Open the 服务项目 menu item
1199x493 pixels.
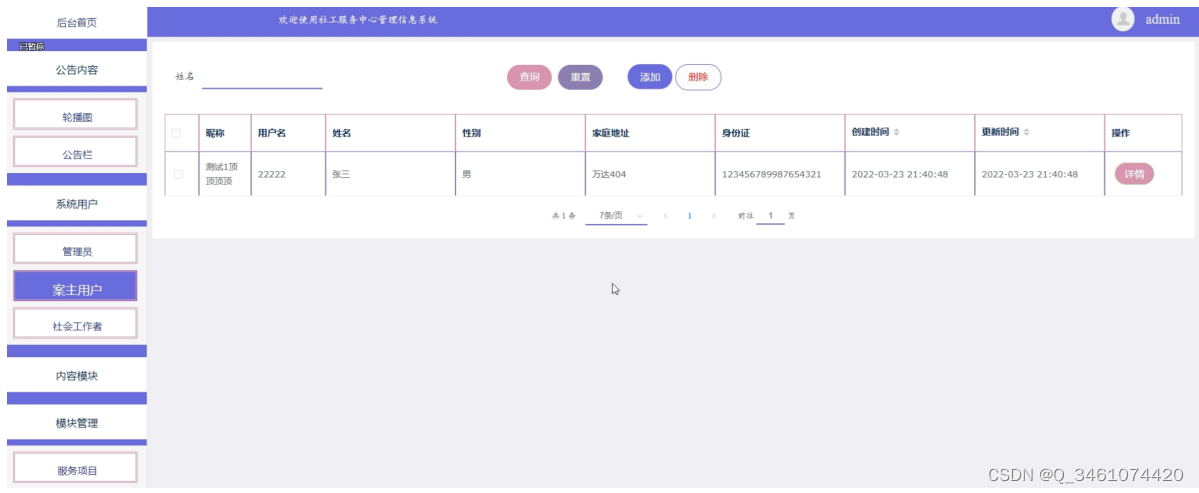[x=76, y=468]
